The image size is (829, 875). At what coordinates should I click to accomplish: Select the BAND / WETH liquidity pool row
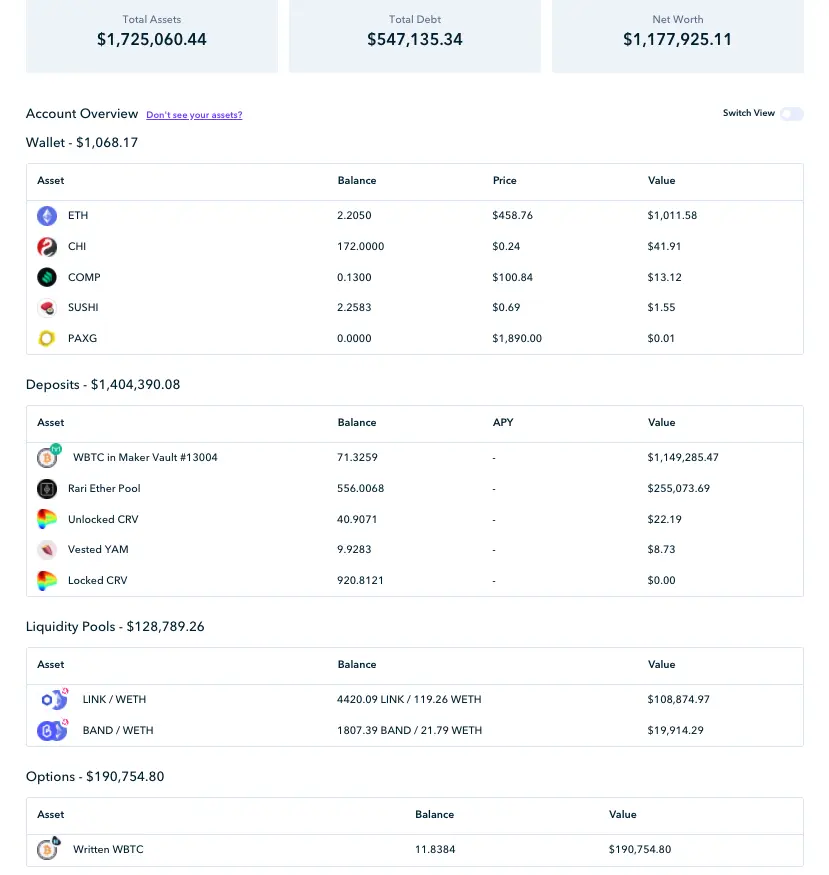[x=414, y=730]
